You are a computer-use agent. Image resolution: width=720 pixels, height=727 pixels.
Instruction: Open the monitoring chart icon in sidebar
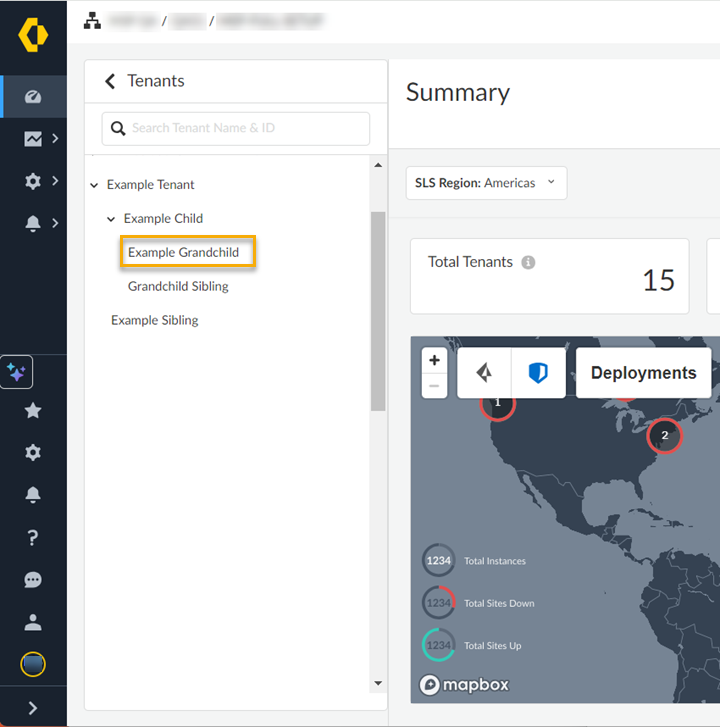click(x=33, y=139)
